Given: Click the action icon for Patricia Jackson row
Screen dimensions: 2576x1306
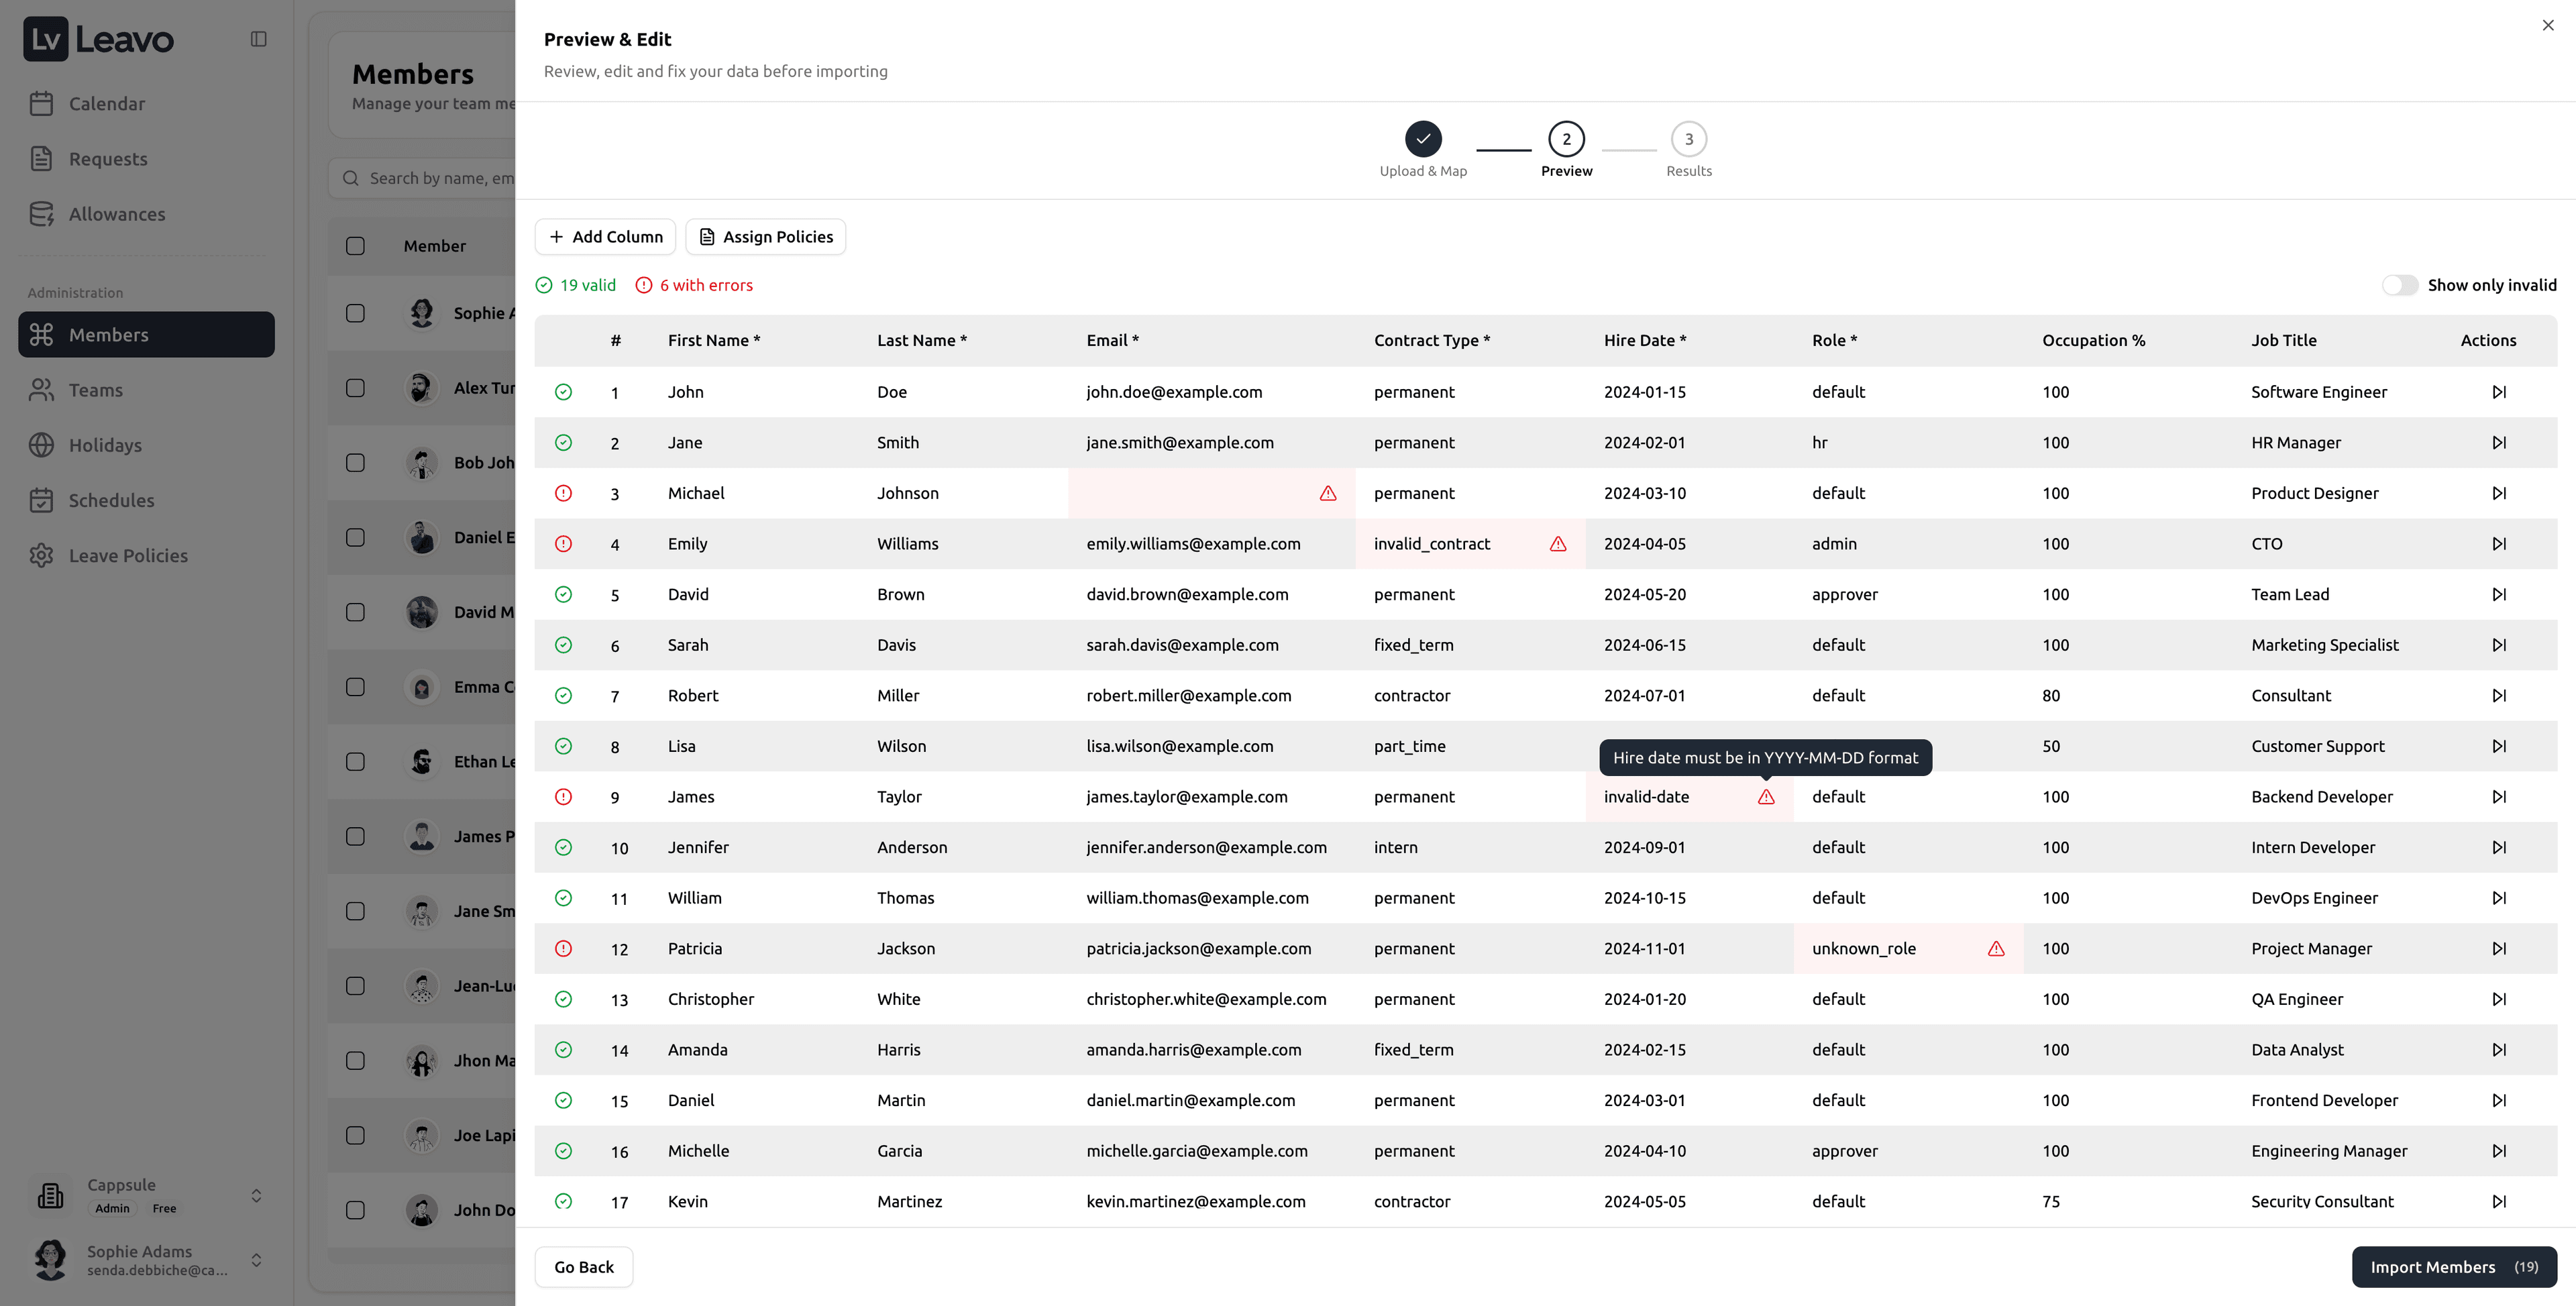Looking at the screenshot, I should tap(2498, 948).
